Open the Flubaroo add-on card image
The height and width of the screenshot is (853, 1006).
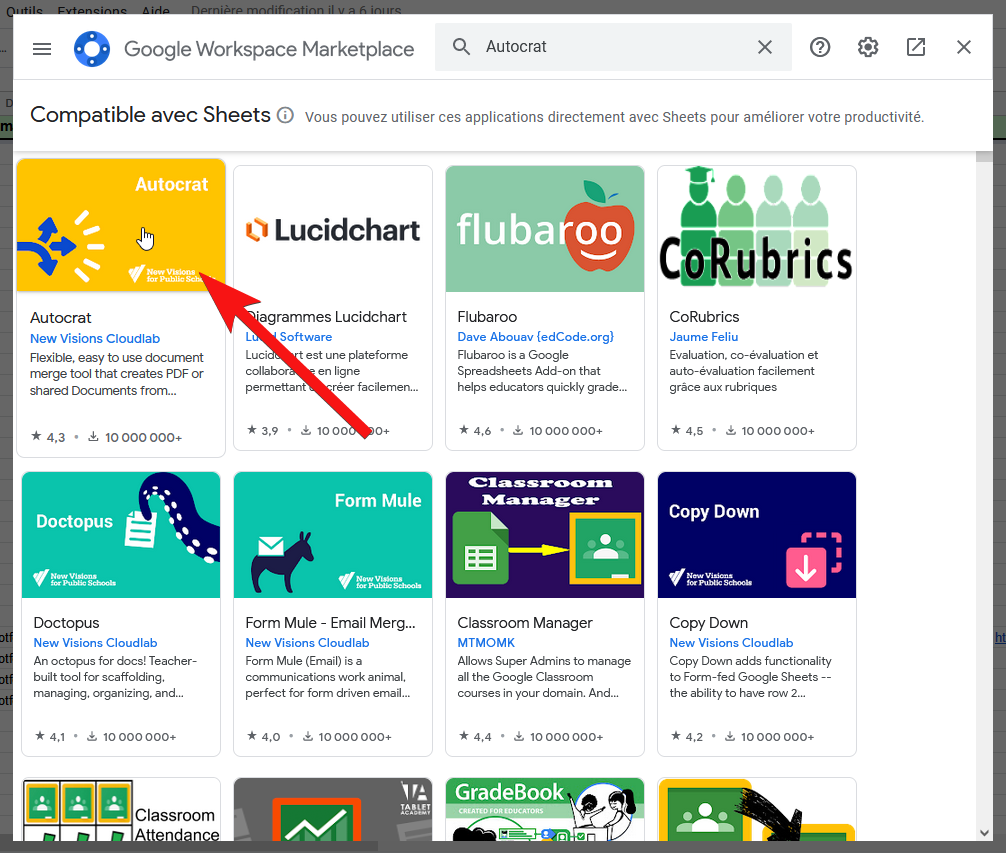point(545,229)
